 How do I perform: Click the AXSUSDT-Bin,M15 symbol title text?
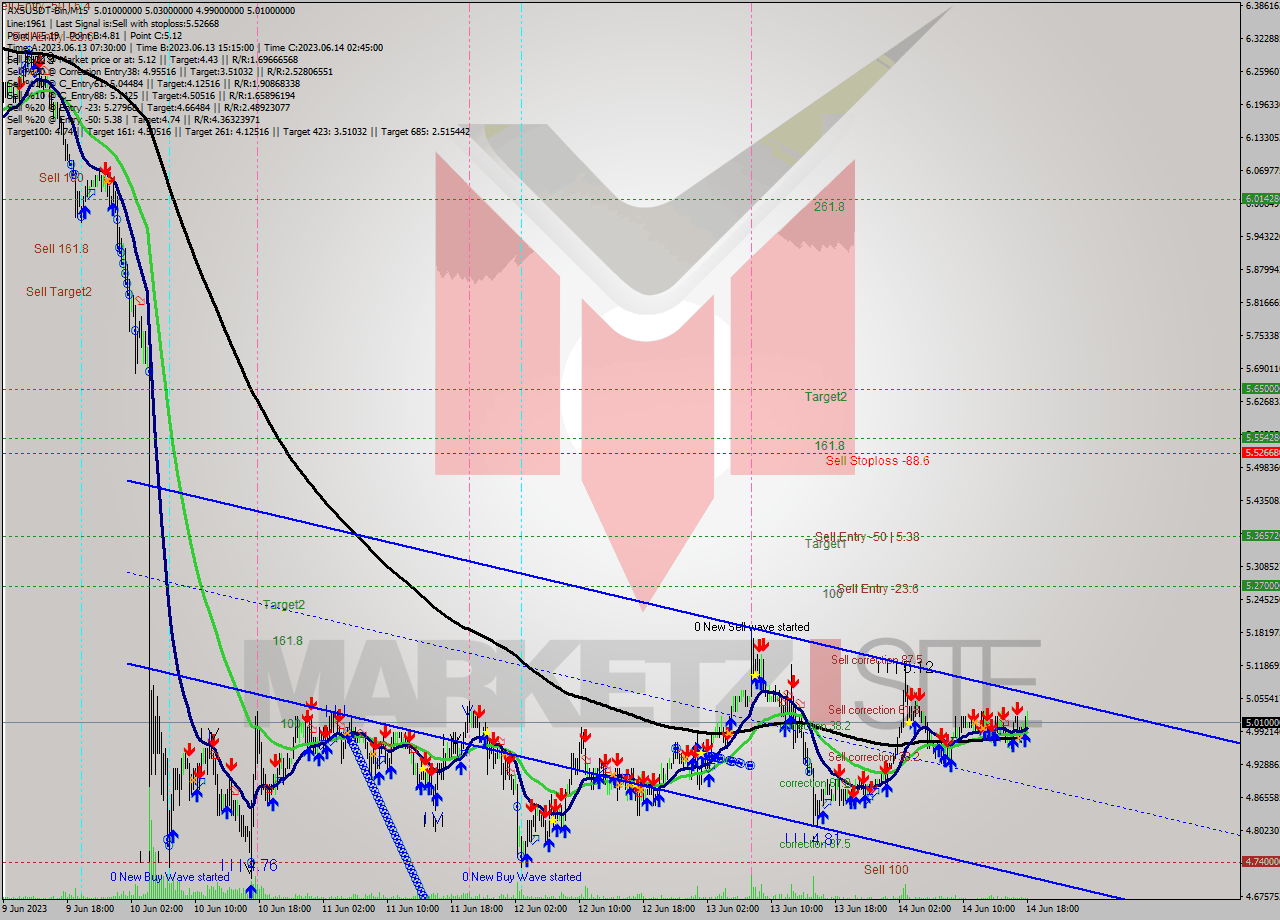pyautogui.click(x=50, y=10)
